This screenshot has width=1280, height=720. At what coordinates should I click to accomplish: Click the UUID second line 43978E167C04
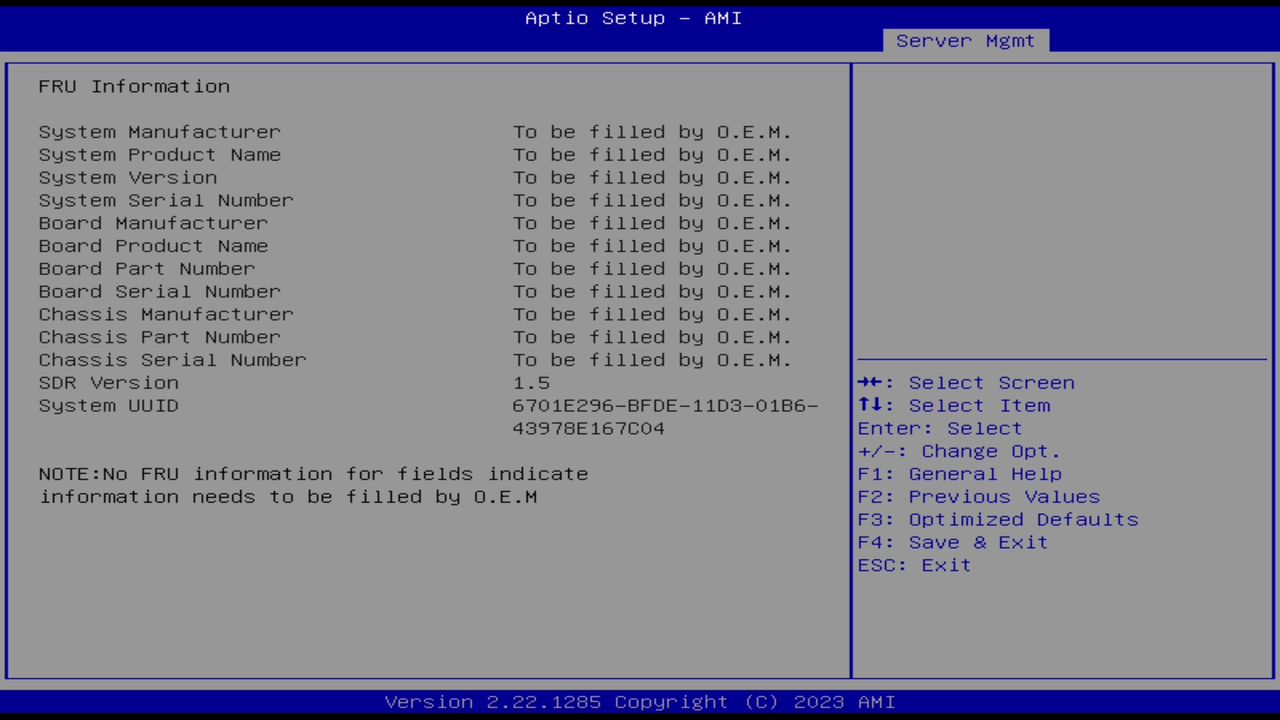tap(589, 430)
